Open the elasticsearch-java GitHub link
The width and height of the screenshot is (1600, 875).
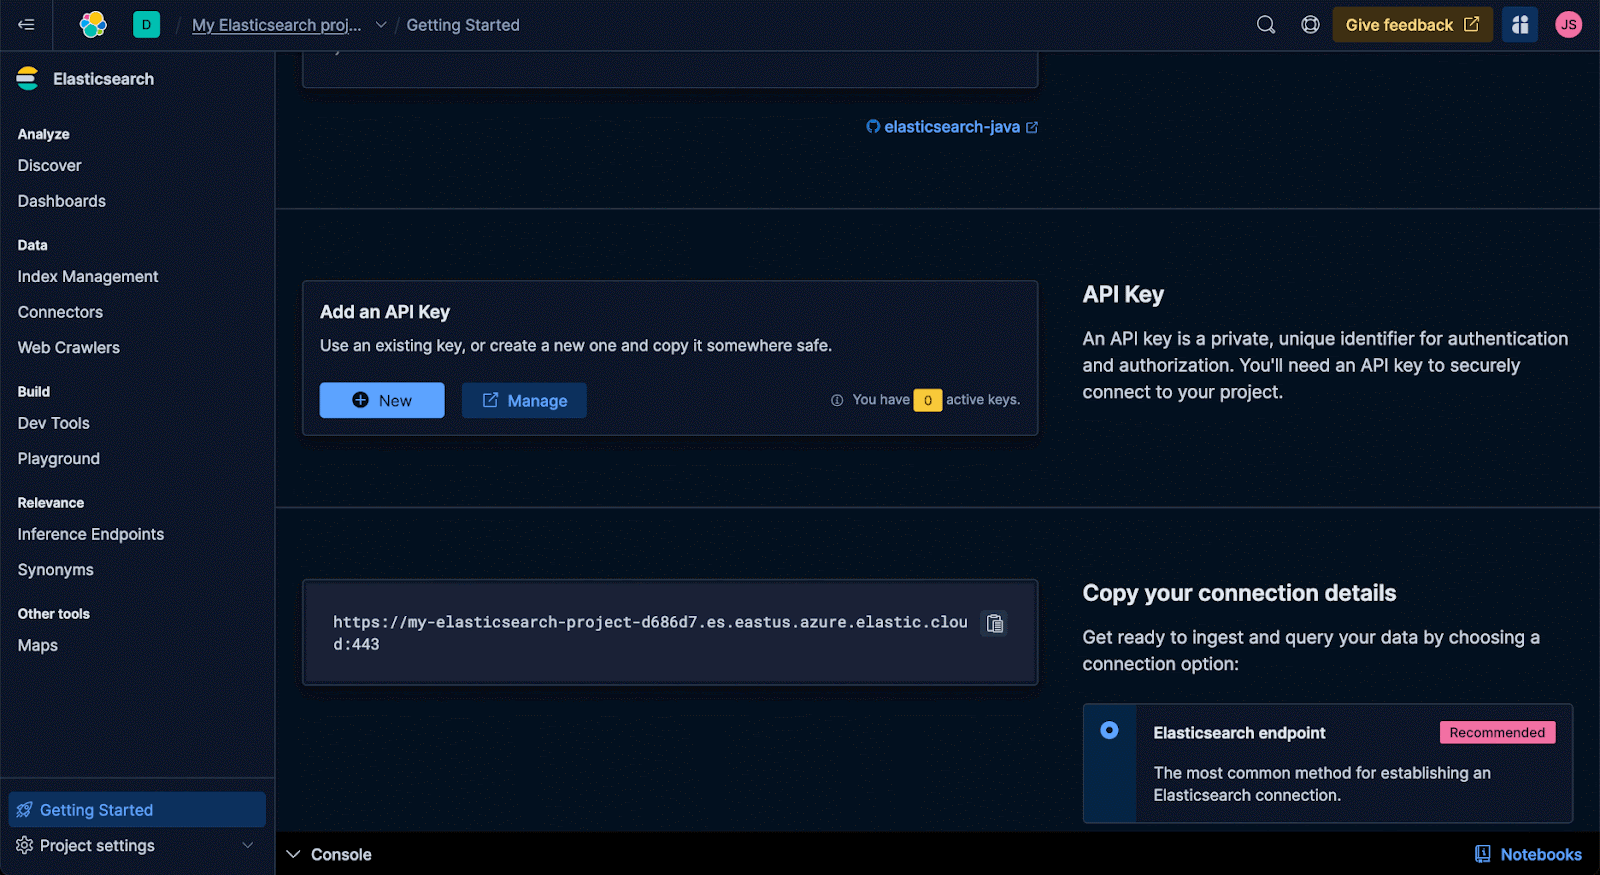[x=952, y=127]
